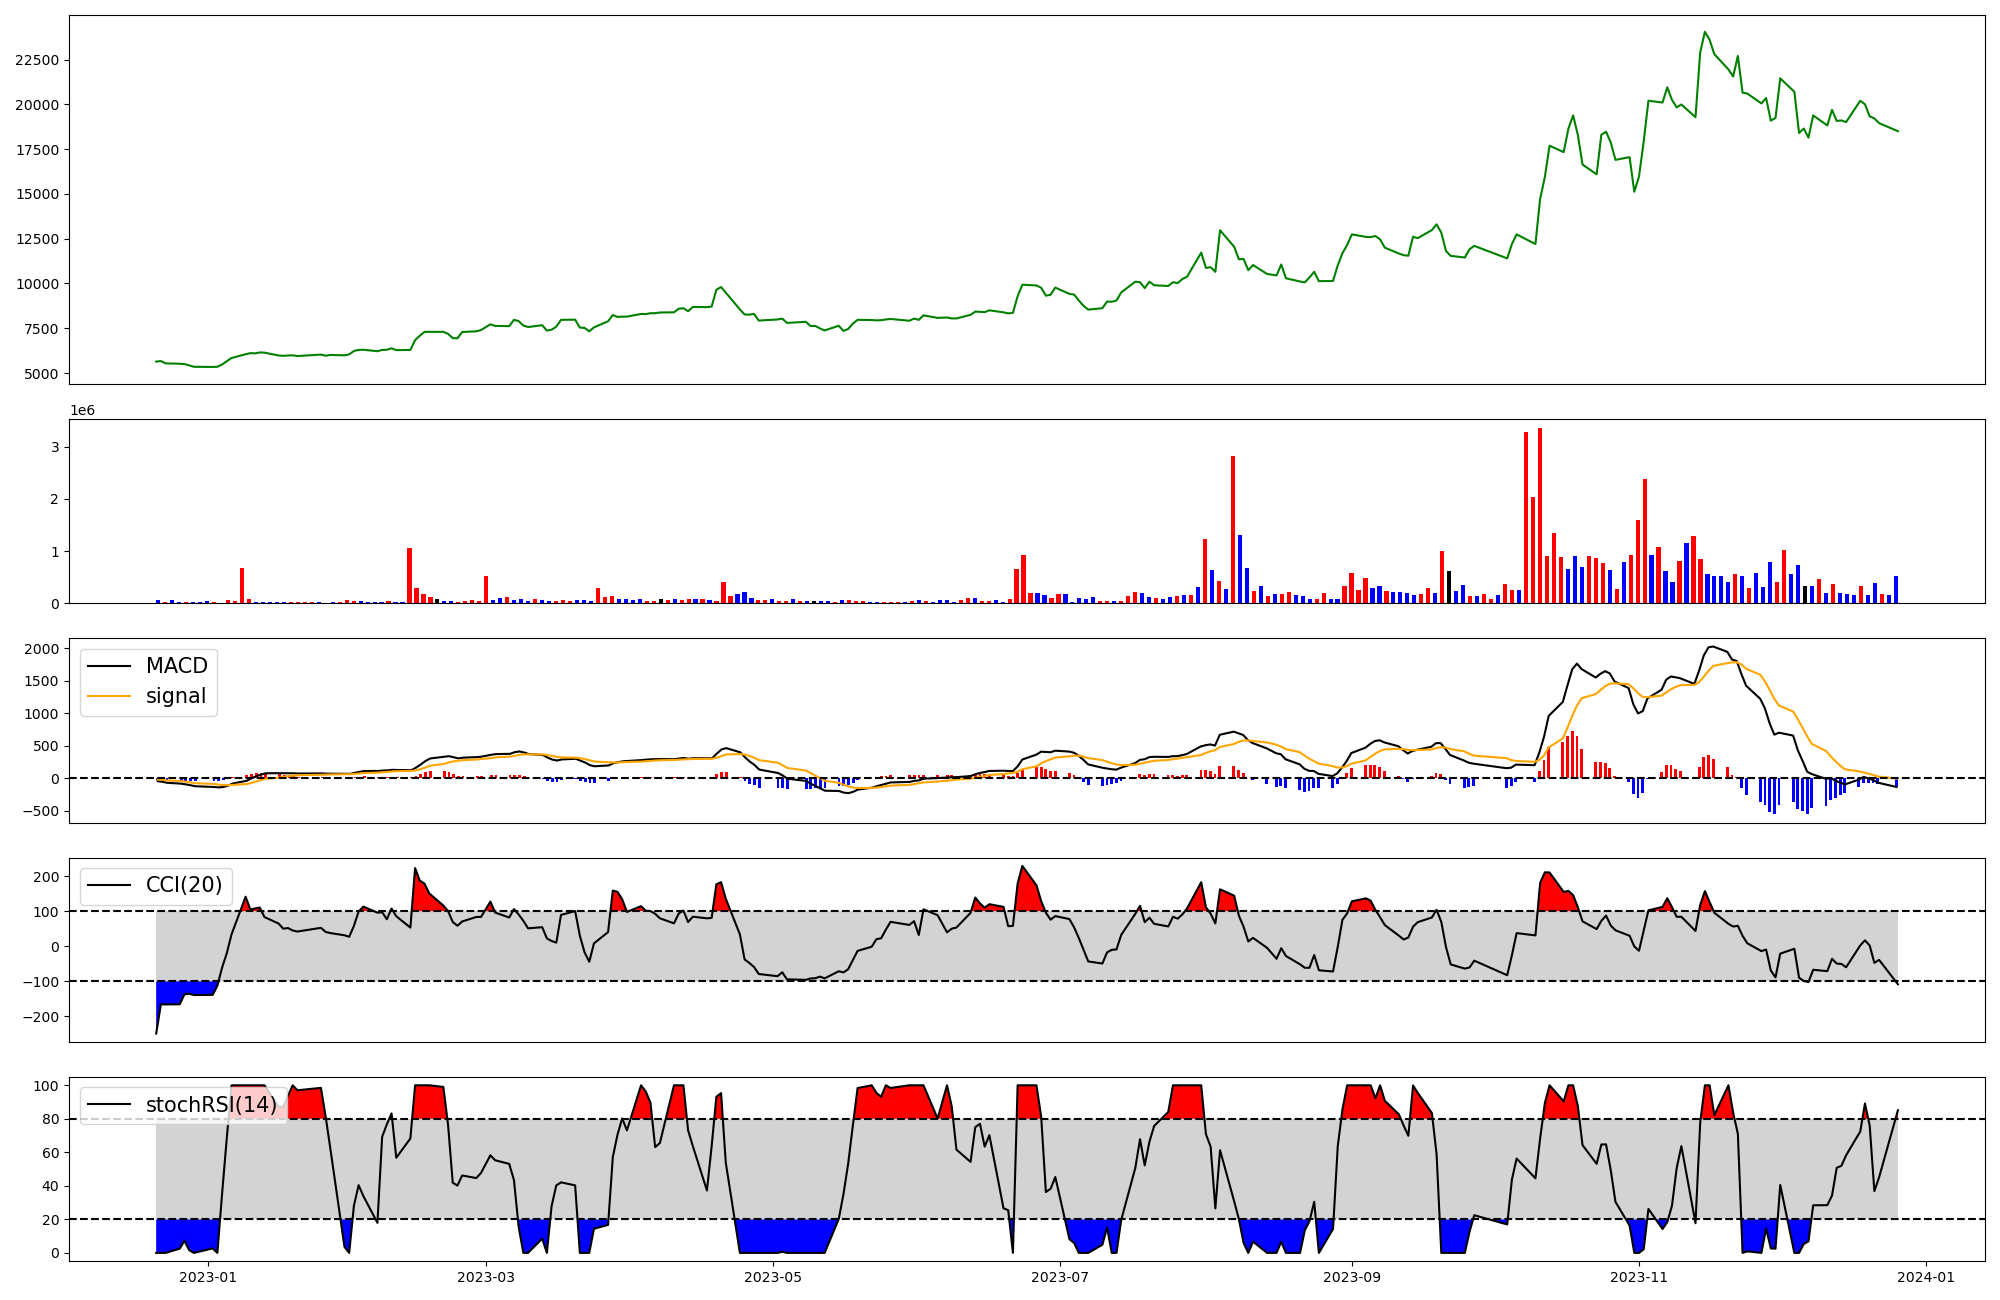Click the highest peak of the green price line
This screenshot has width=2000, height=1300.
(x=1706, y=32)
